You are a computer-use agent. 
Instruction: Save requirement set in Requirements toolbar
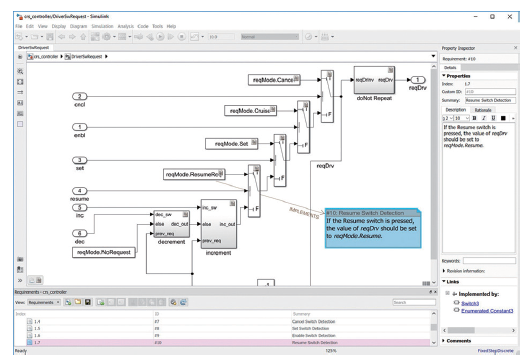87,302
